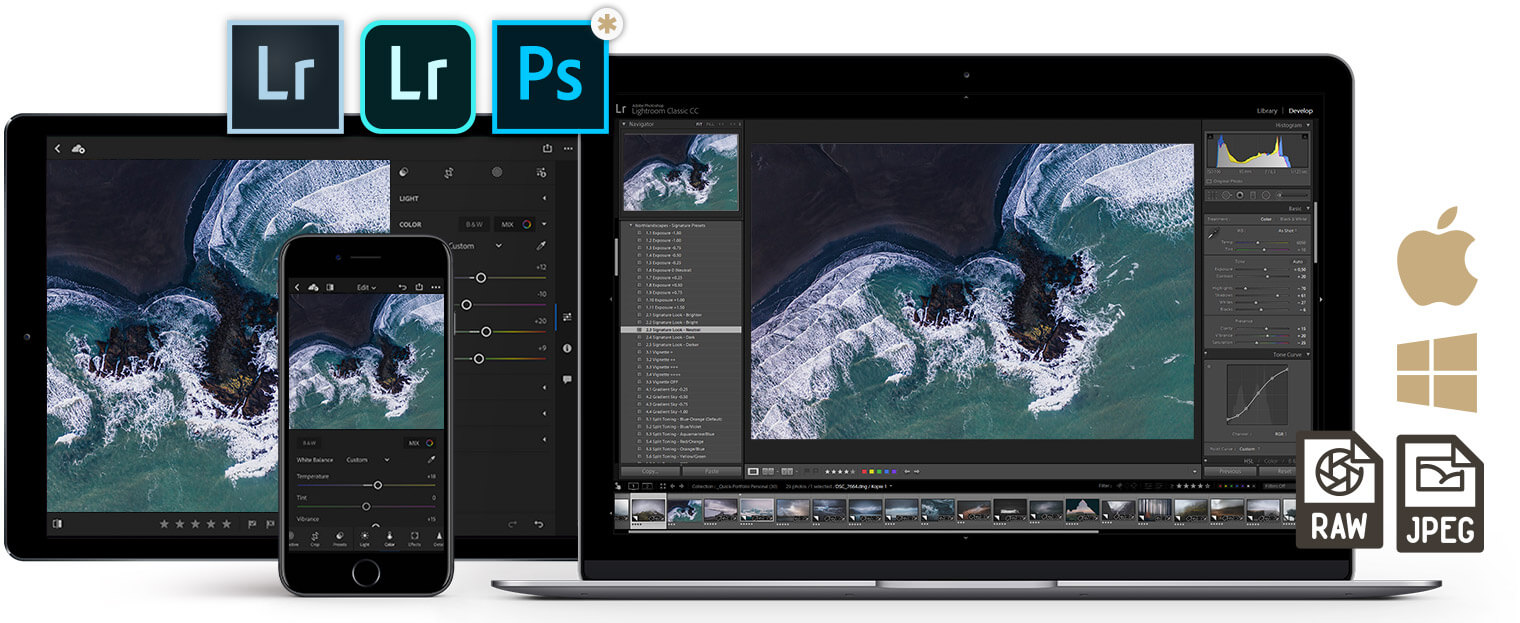Click the Photoshop Ps app icon
The height and width of the screenshot is (623, 1520).
549,76
